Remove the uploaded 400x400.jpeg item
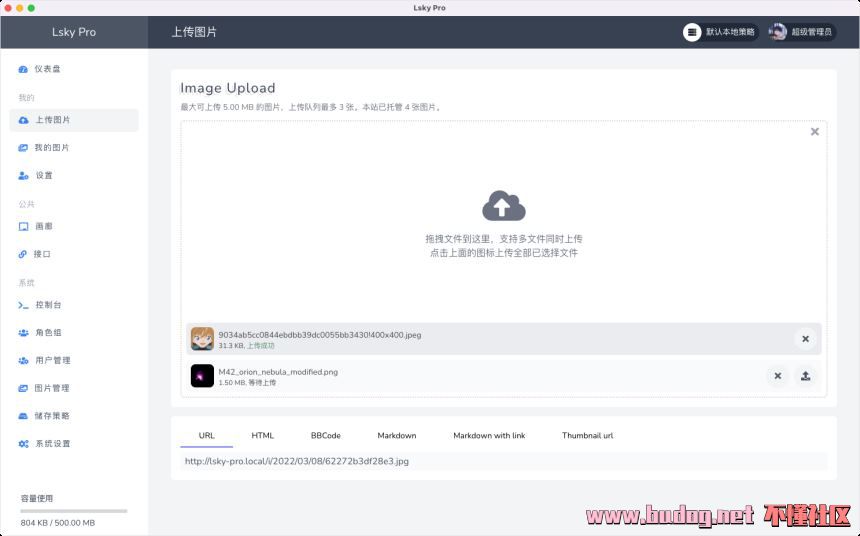Image resolution: width=860 pixels, height=536 pixels. coord(805,339)
